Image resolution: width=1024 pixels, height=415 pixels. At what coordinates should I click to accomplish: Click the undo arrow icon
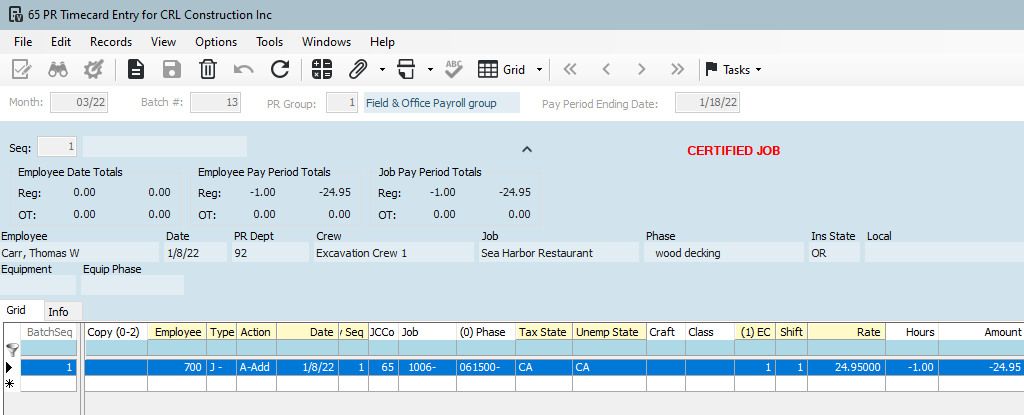pos(244,69)
